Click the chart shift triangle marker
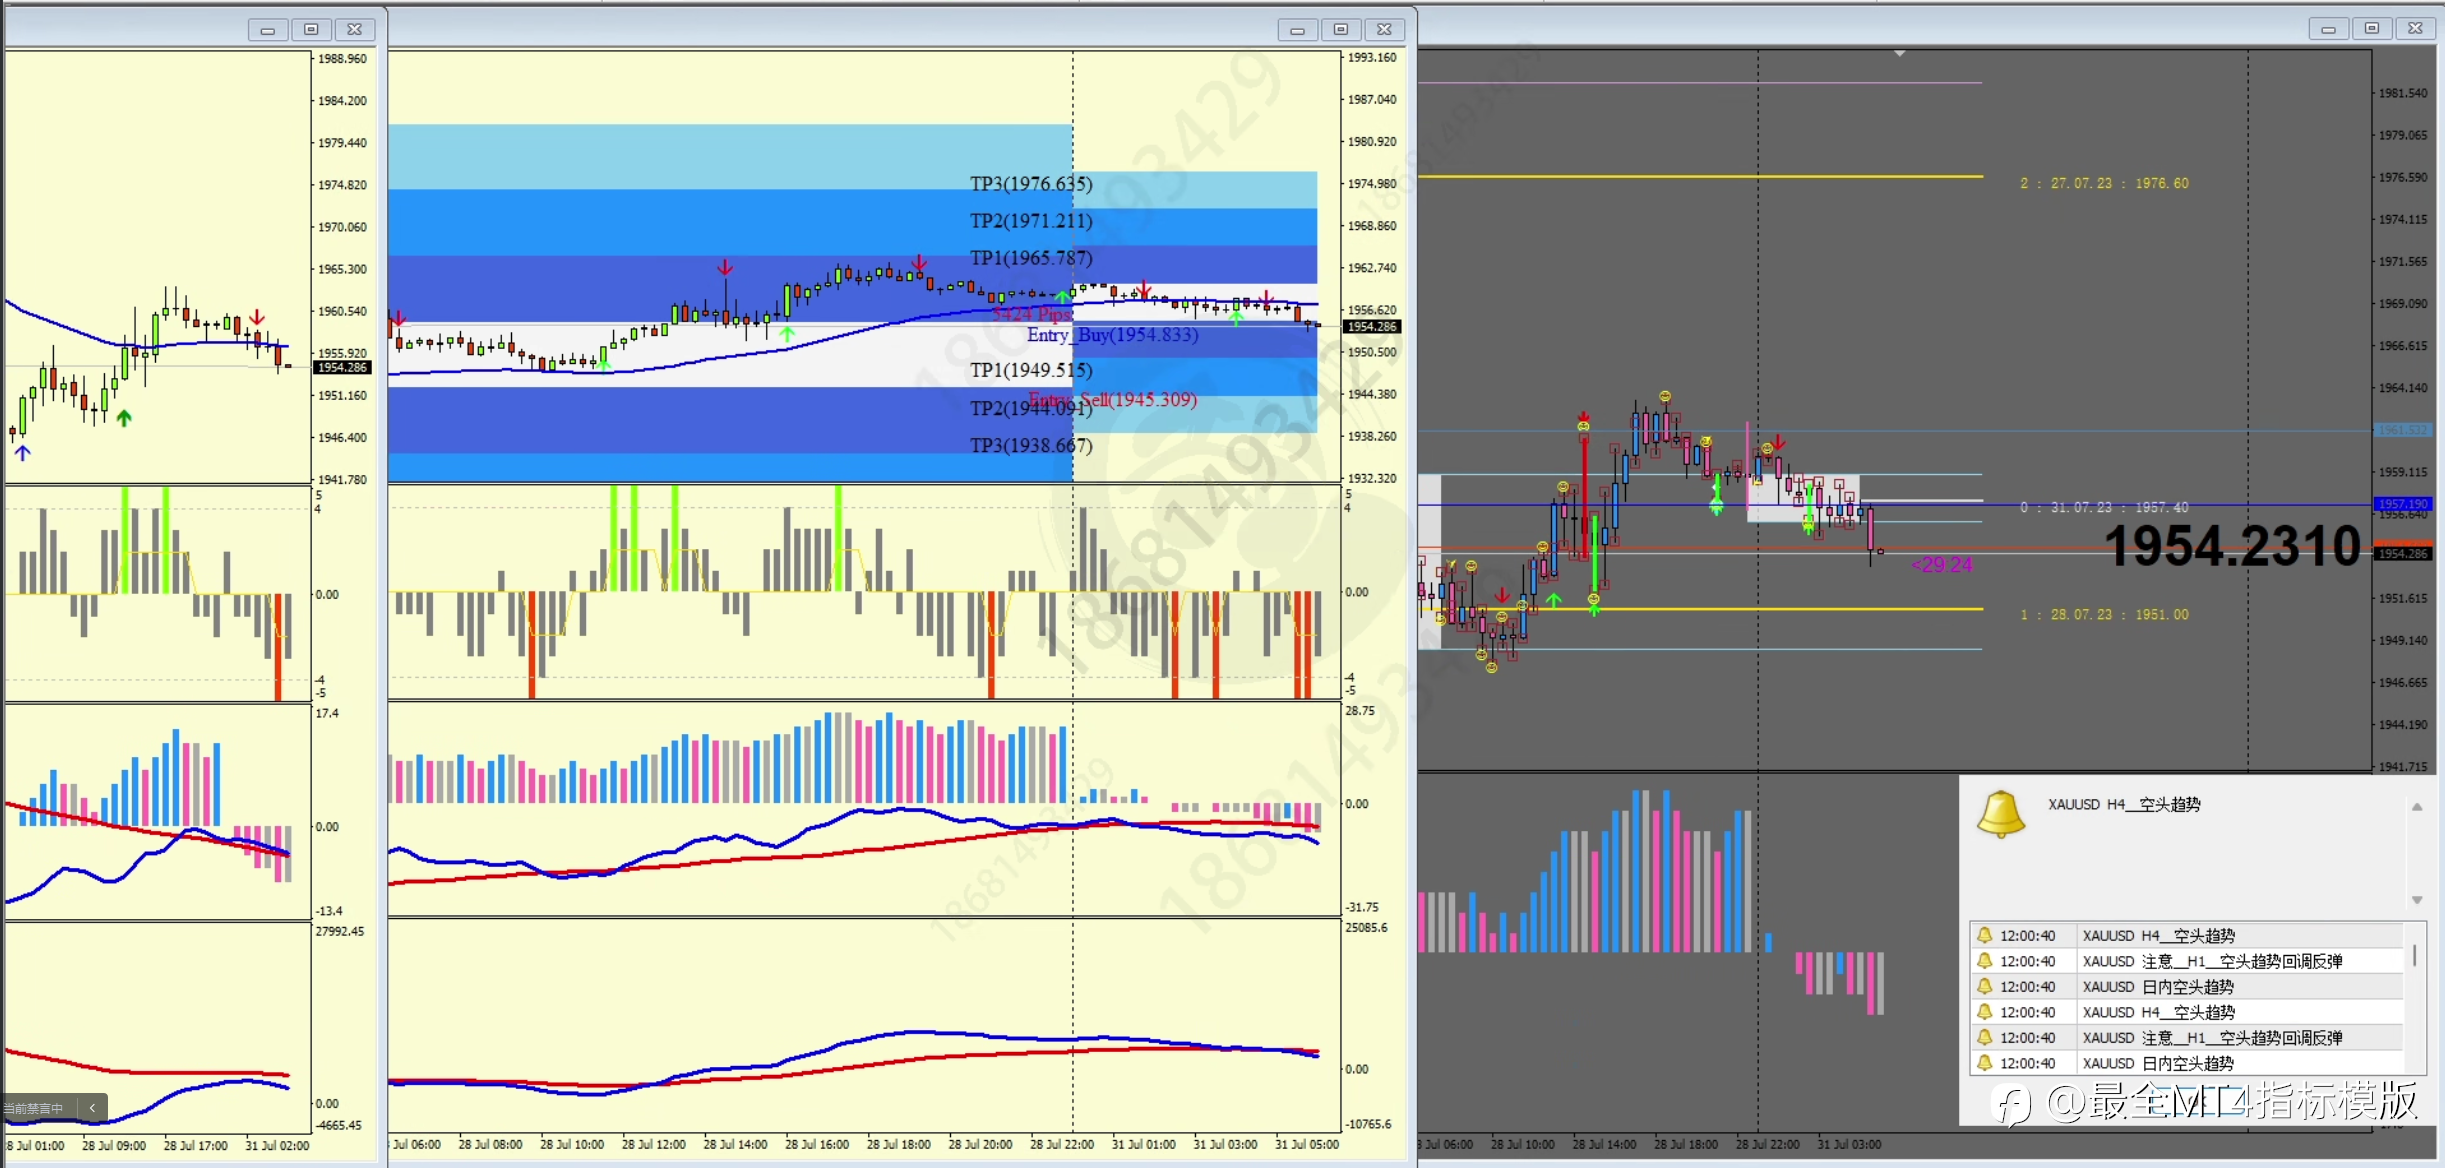2445x1168 pixels. tap(1899, 54)
